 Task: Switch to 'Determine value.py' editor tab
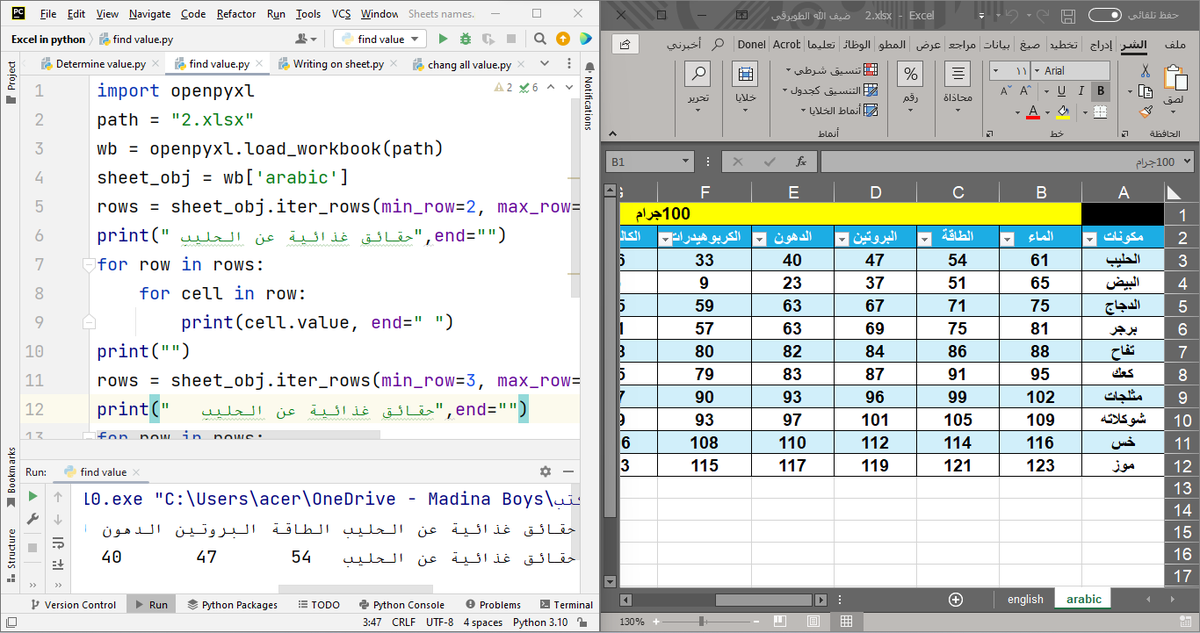(x=100, y=64)
